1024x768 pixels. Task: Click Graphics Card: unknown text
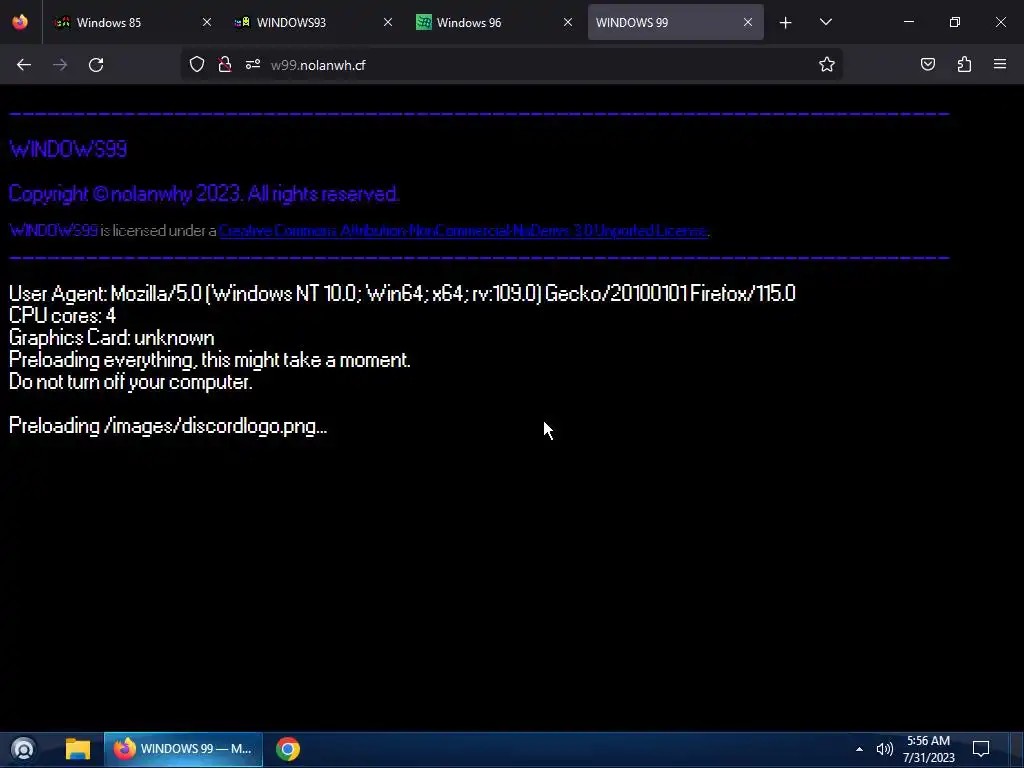[112, 338]
